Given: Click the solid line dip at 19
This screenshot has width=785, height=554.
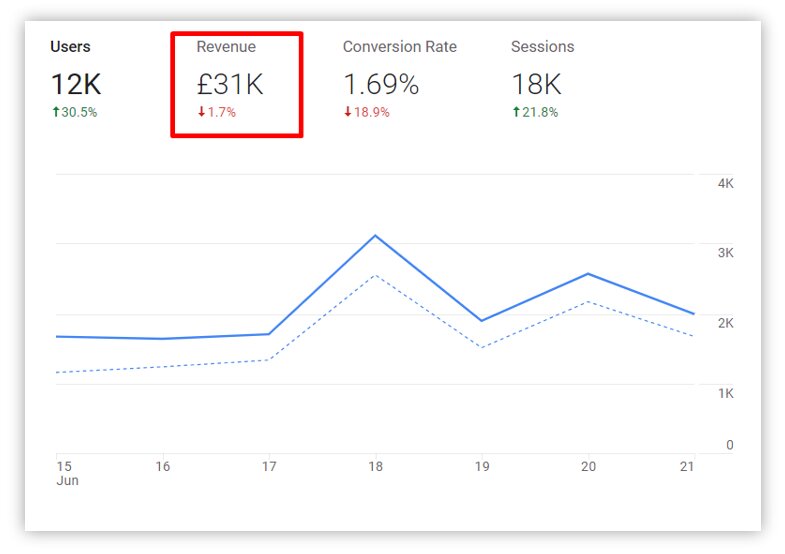Looking at the screenshot, I should click(x=482, y=320).
